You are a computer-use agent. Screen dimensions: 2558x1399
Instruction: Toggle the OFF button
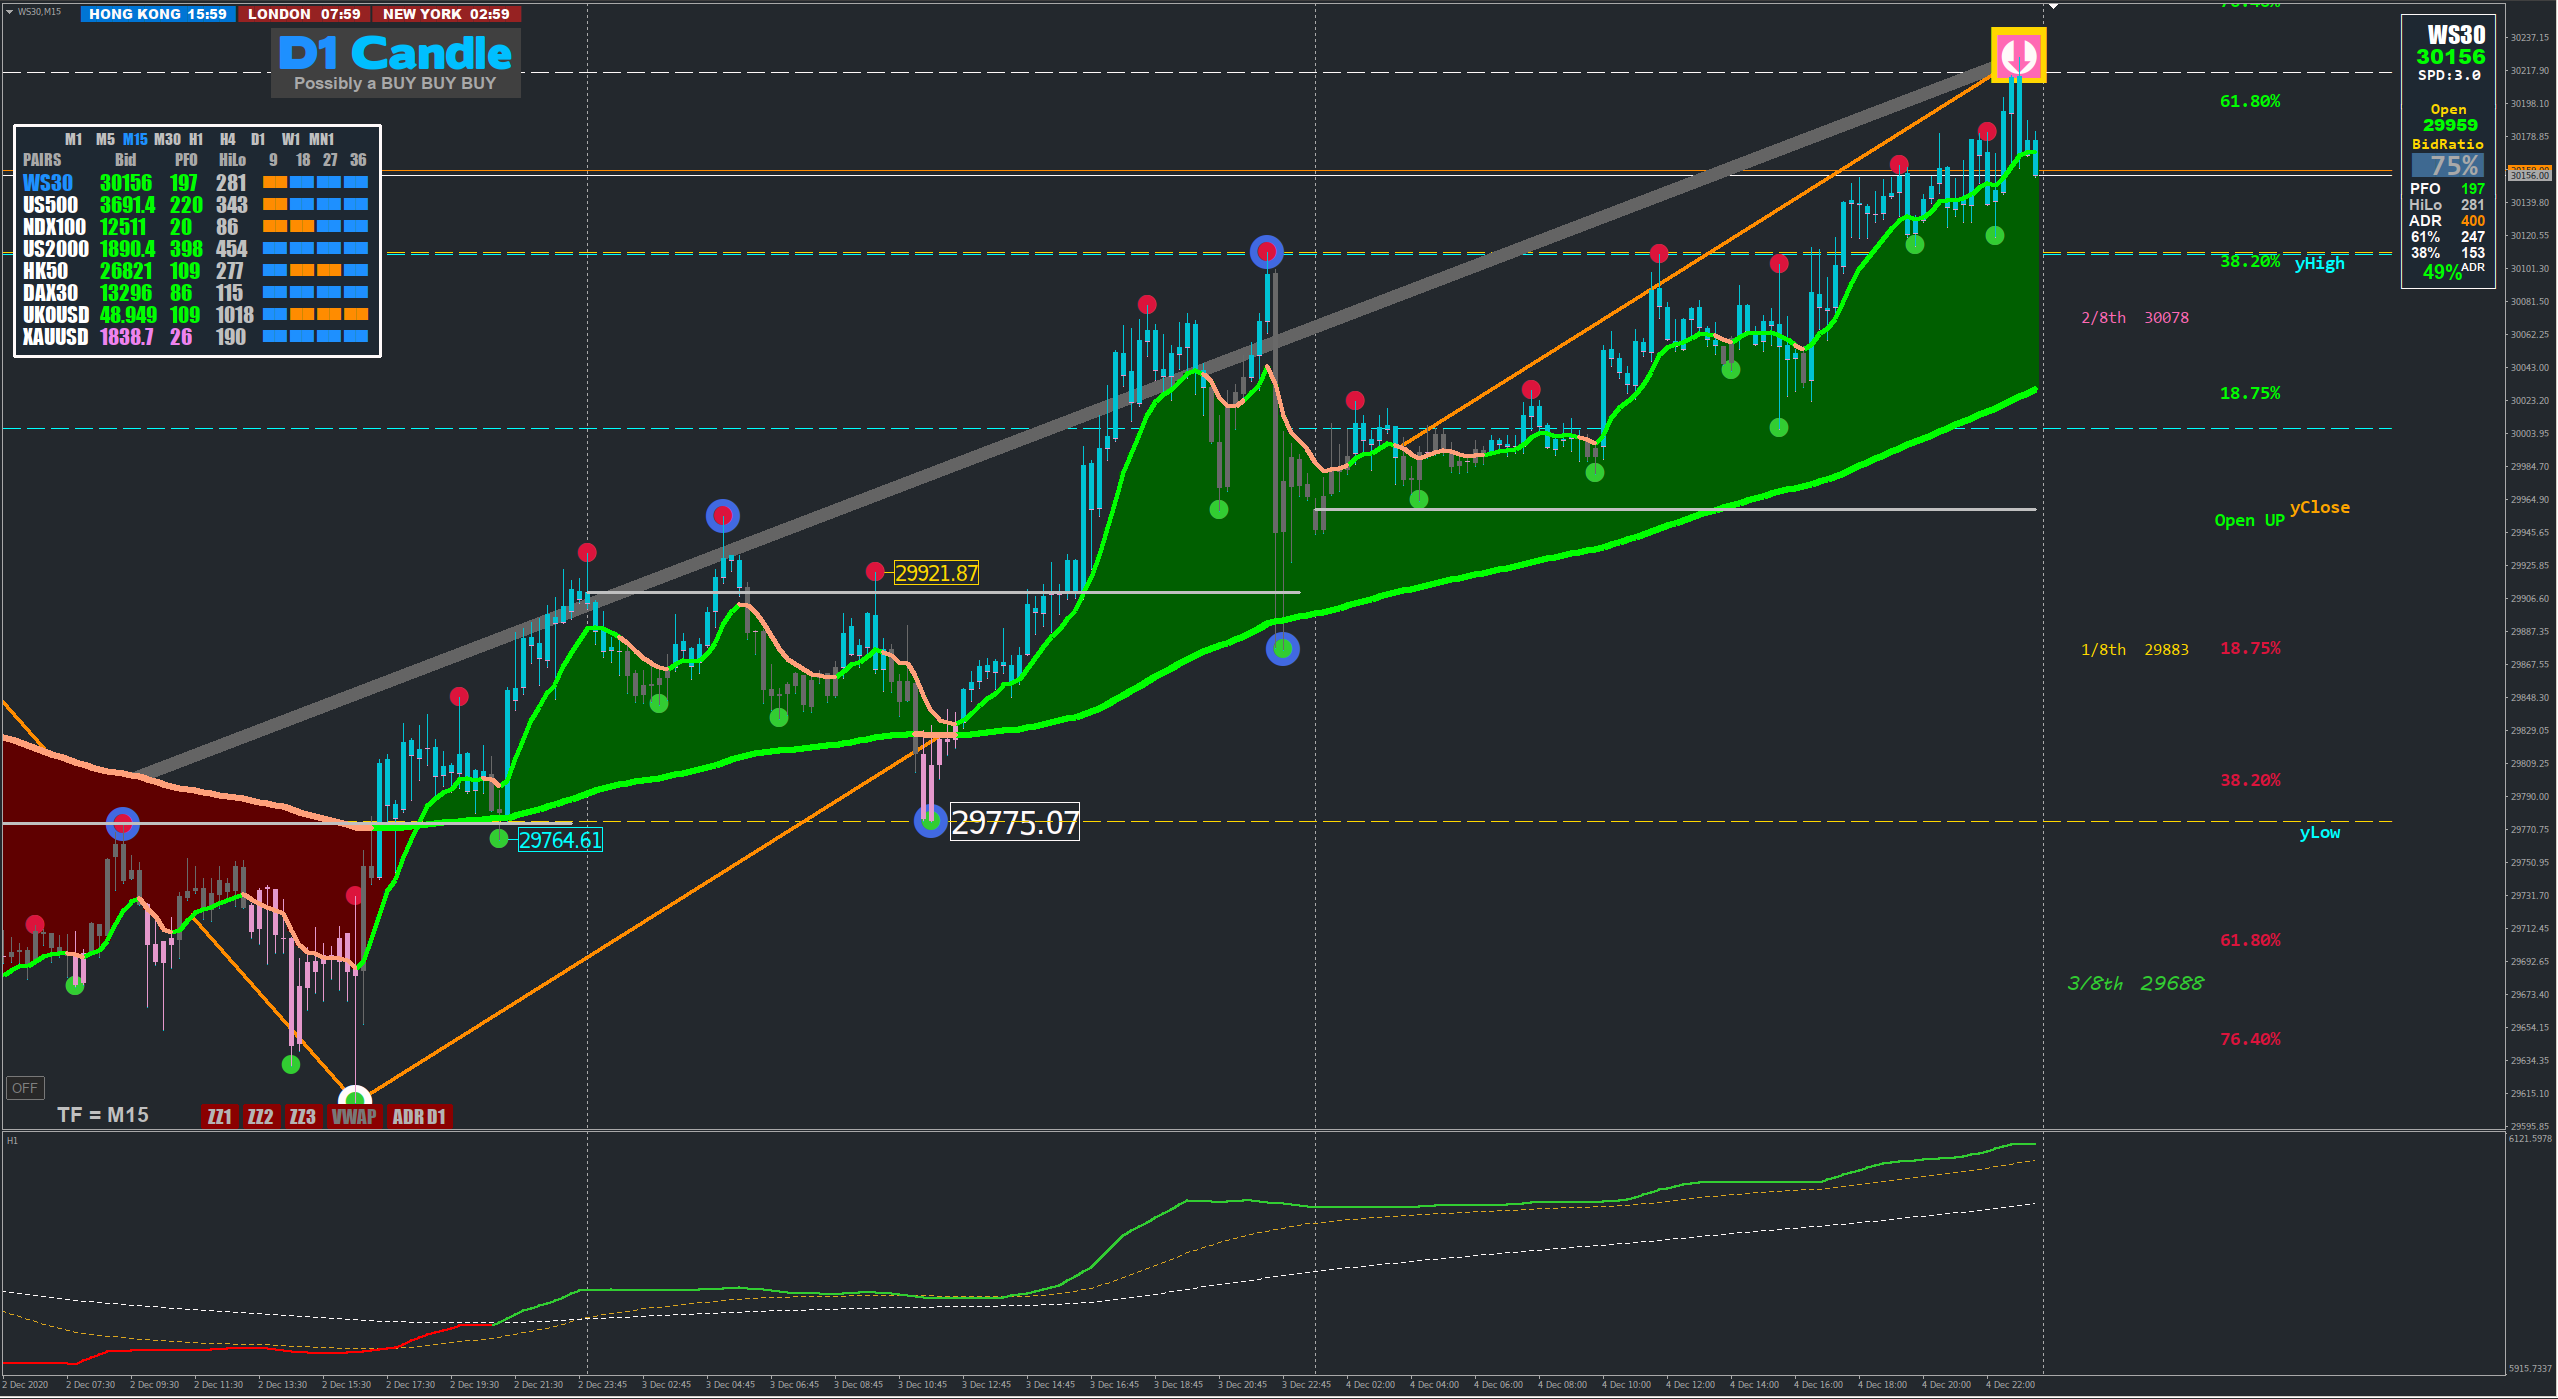[25, 1088]
